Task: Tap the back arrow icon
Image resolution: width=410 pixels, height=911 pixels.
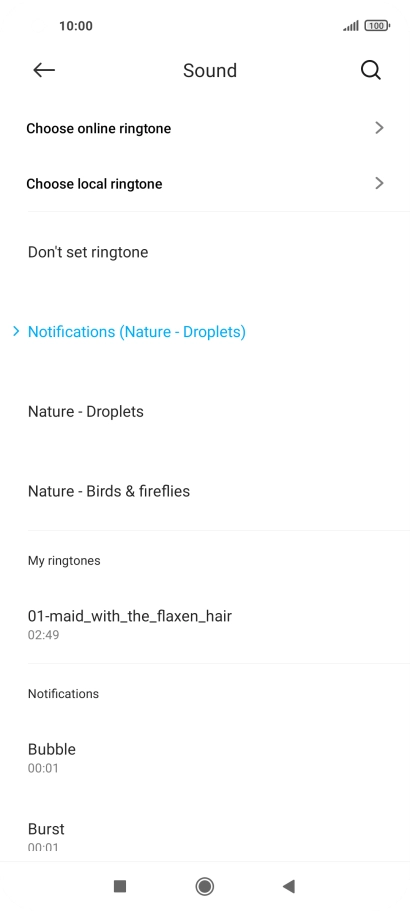Action: coord(44,70)
